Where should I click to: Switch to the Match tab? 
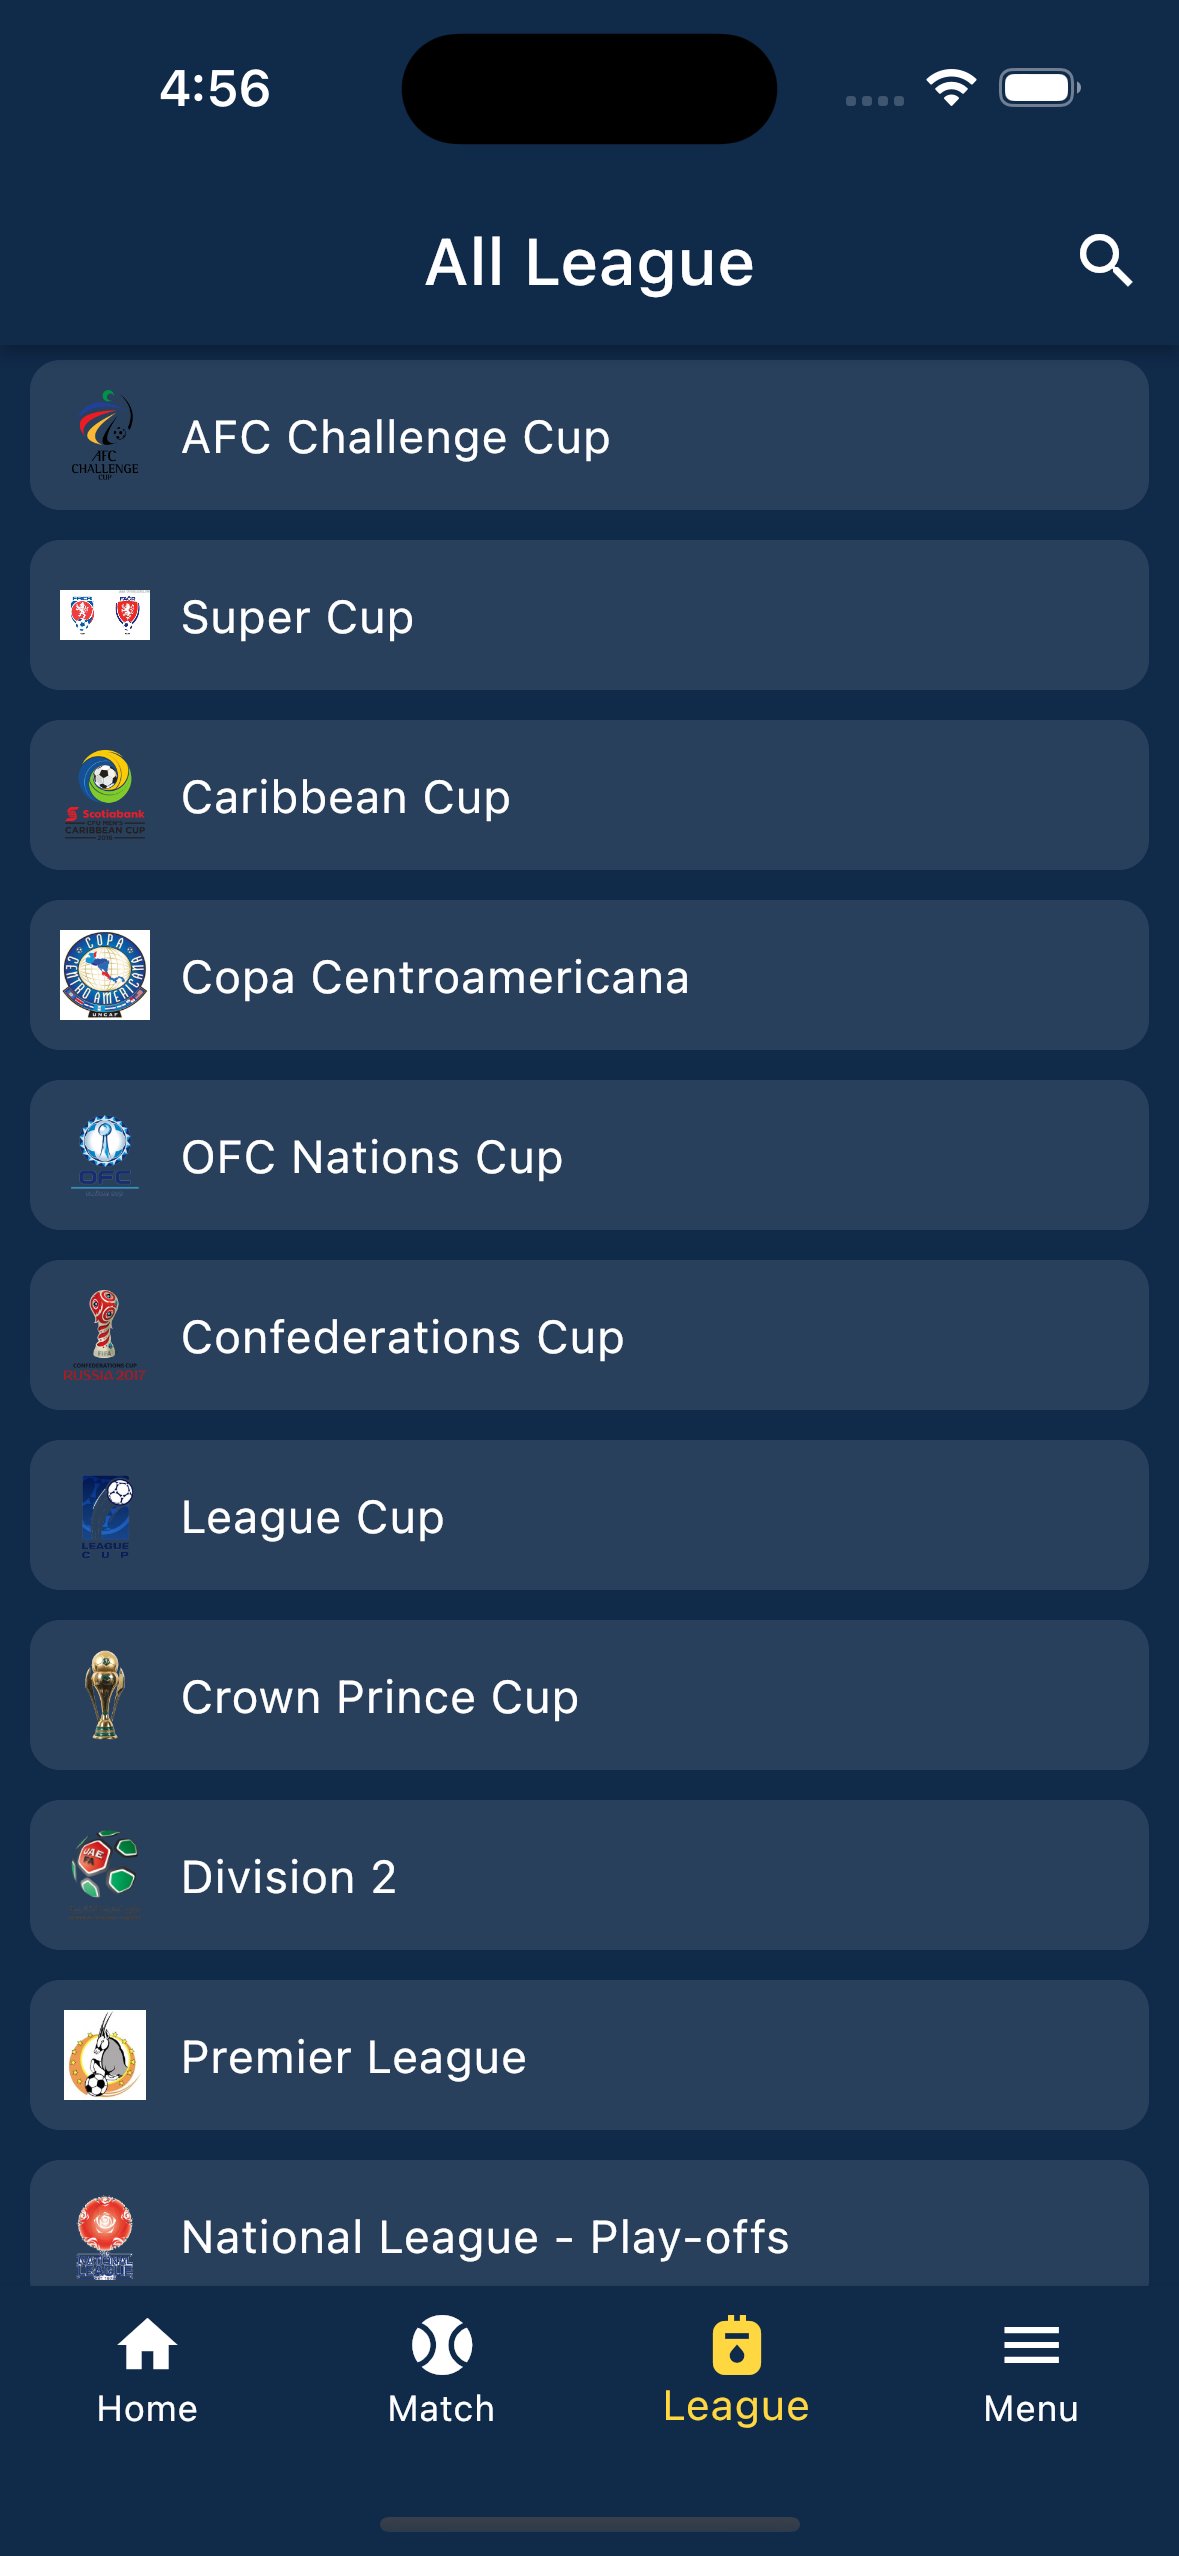pyautogui.click(x=441, y=2370)
